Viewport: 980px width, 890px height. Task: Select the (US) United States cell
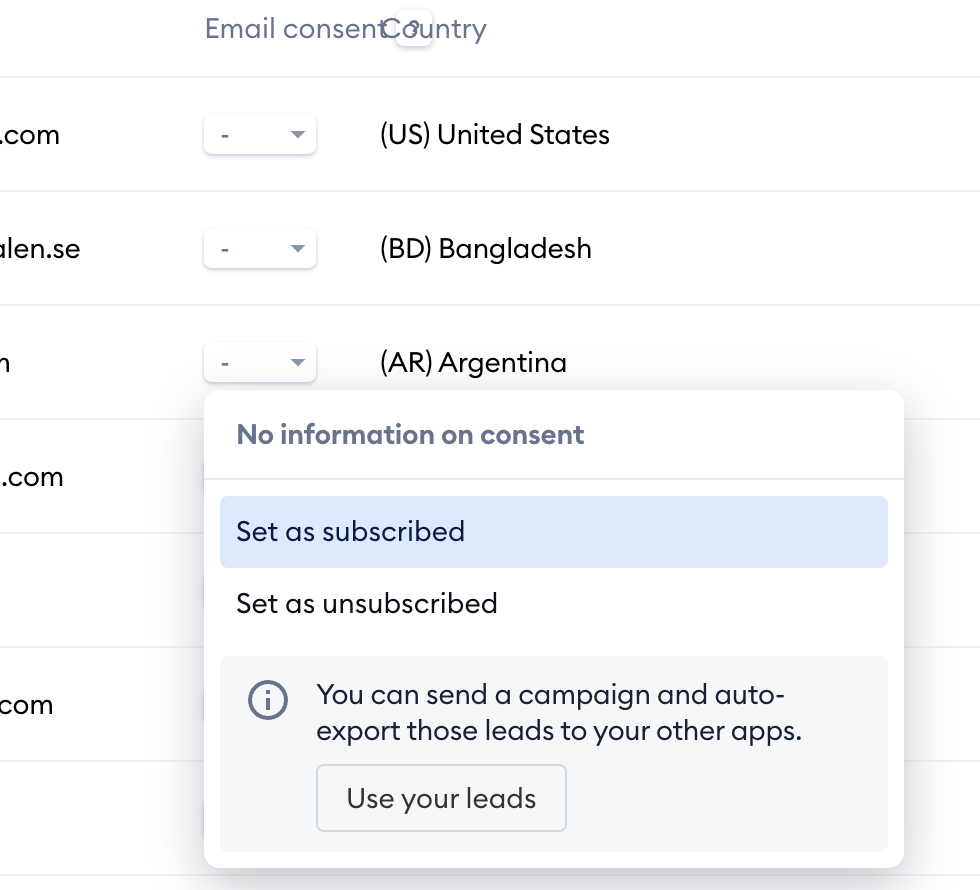click(495, 135)
